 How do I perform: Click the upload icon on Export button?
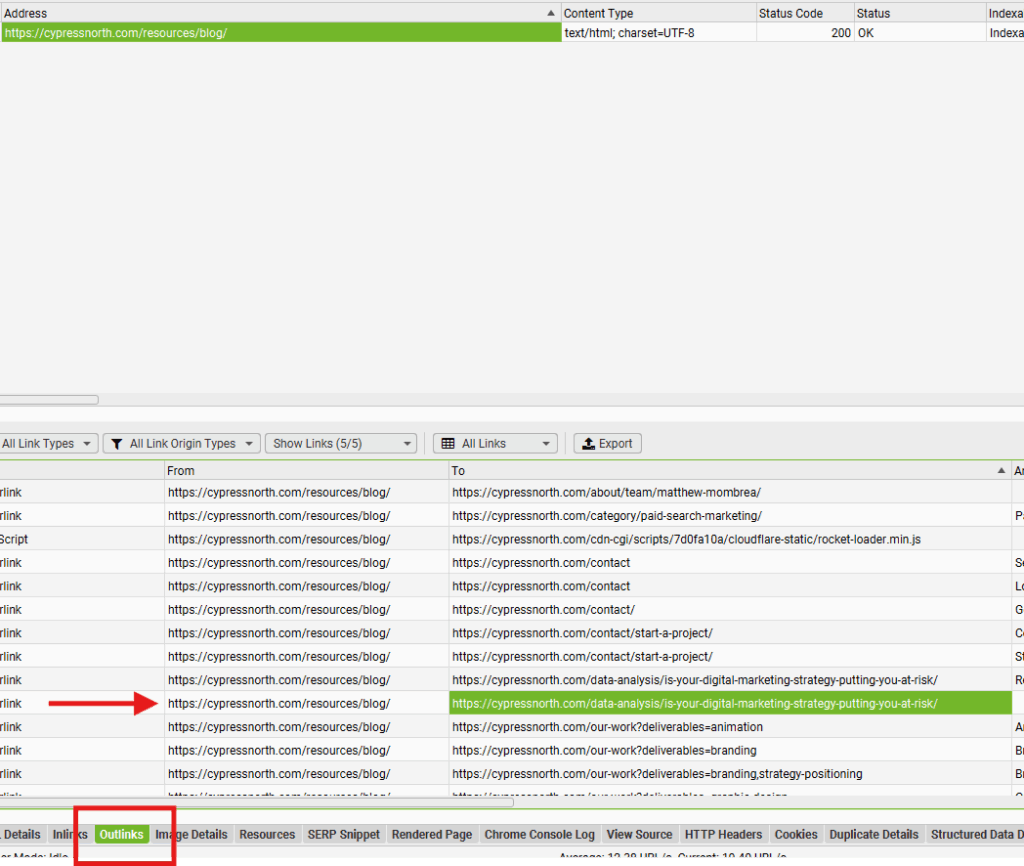click(588, 443)
